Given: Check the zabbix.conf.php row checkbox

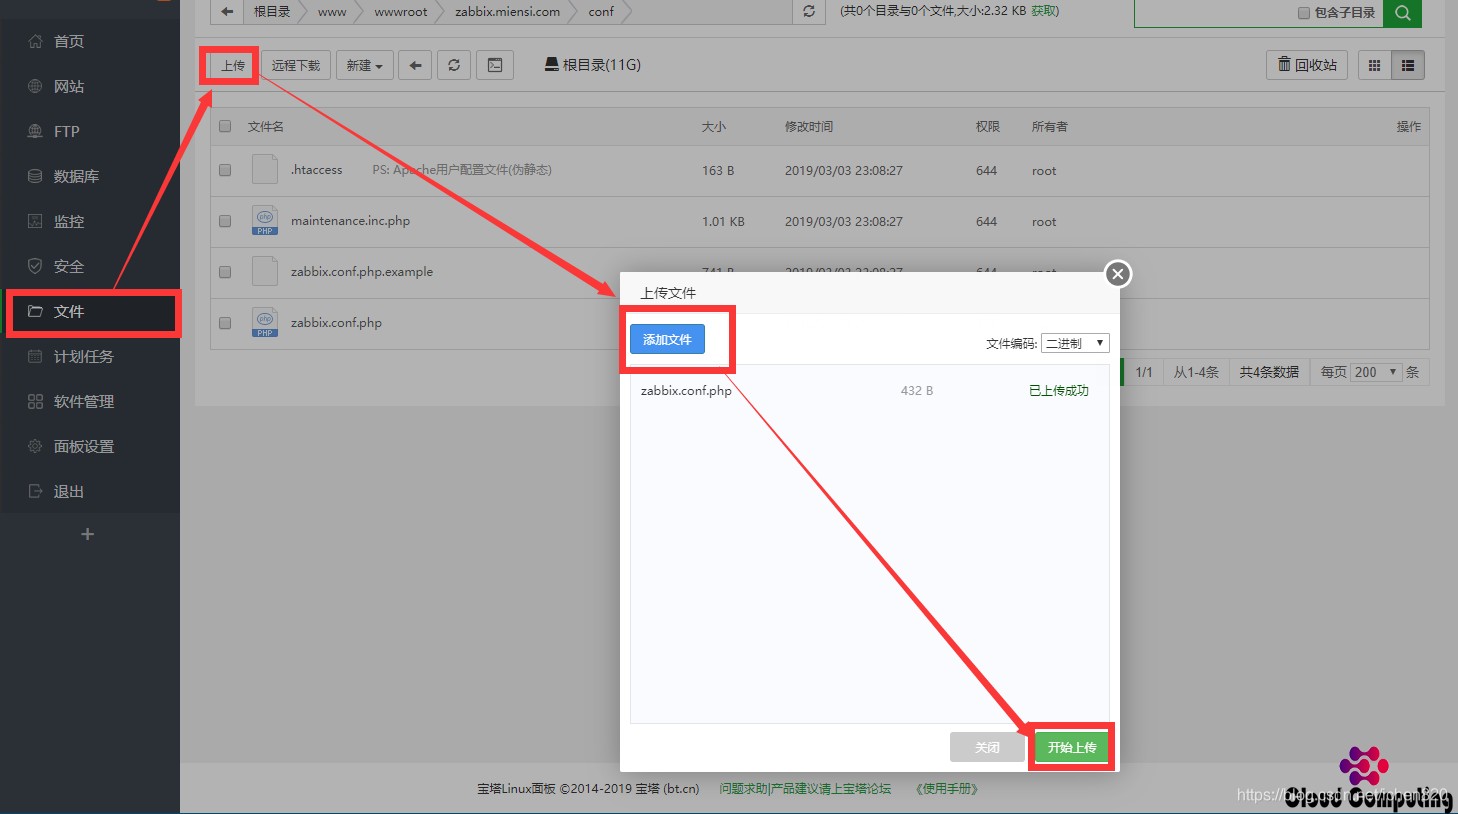Looking at the screenshot, I should coord(225,323).
